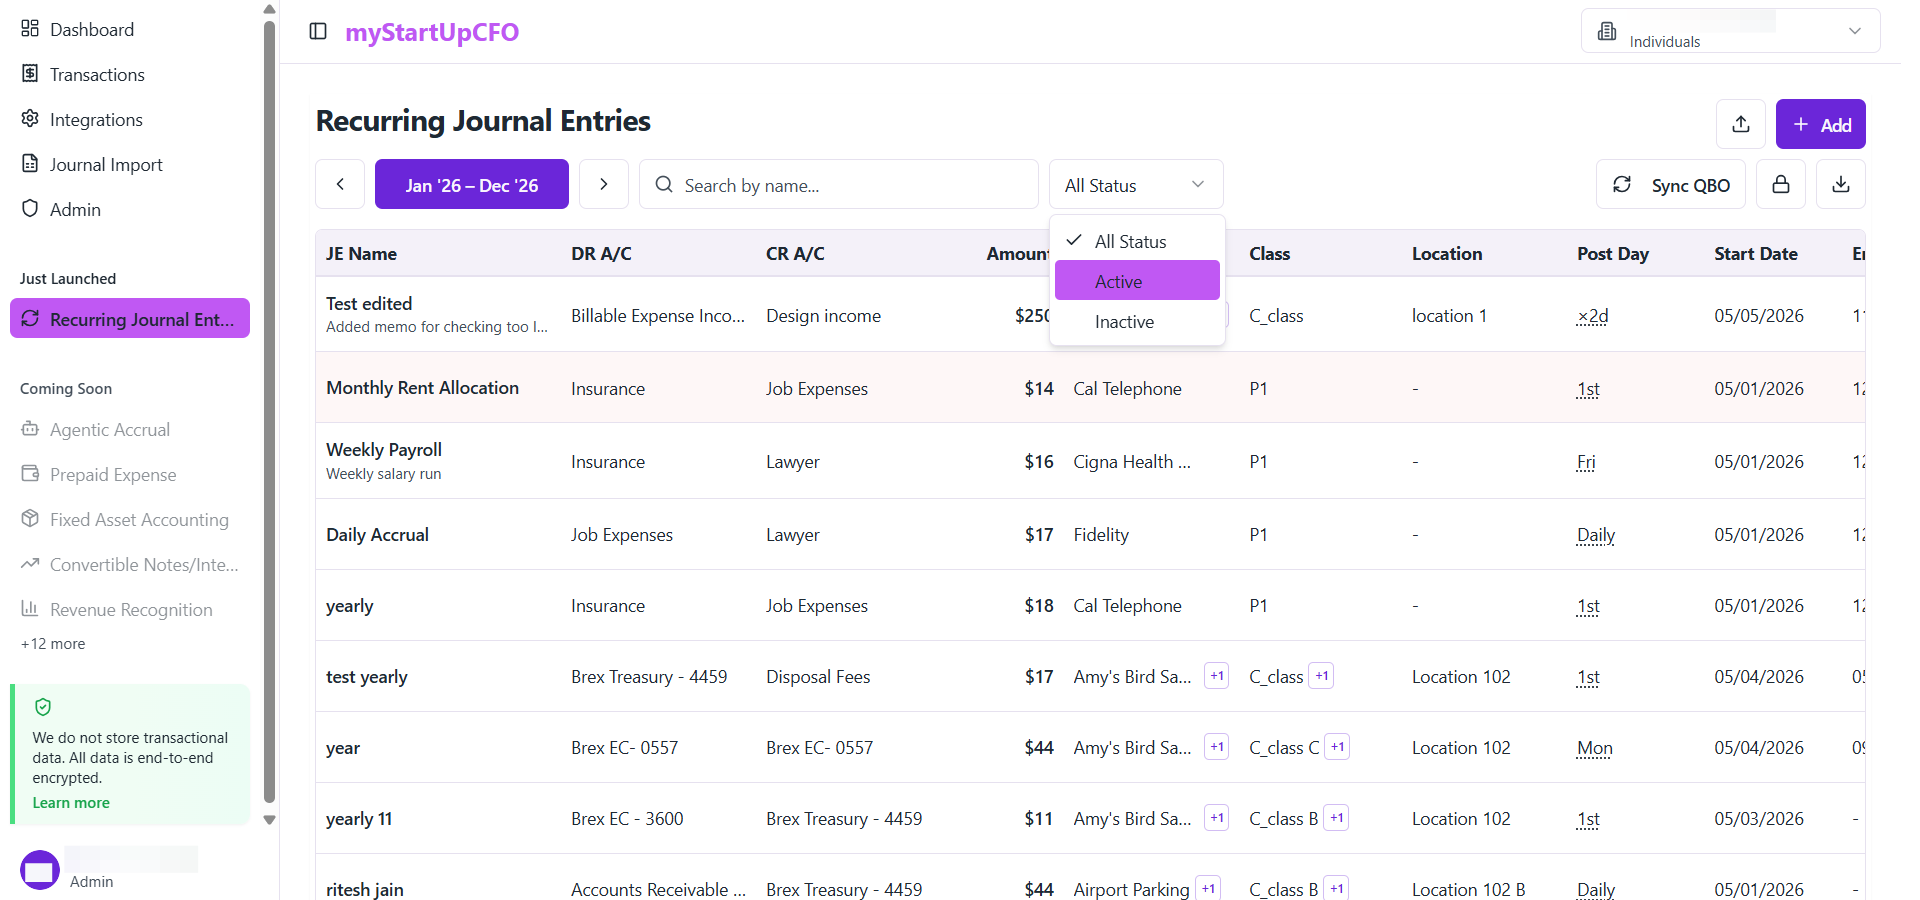
Task: Expand +1 vendor badge in yearly 11 row
Action: [x=1217, y=818]
